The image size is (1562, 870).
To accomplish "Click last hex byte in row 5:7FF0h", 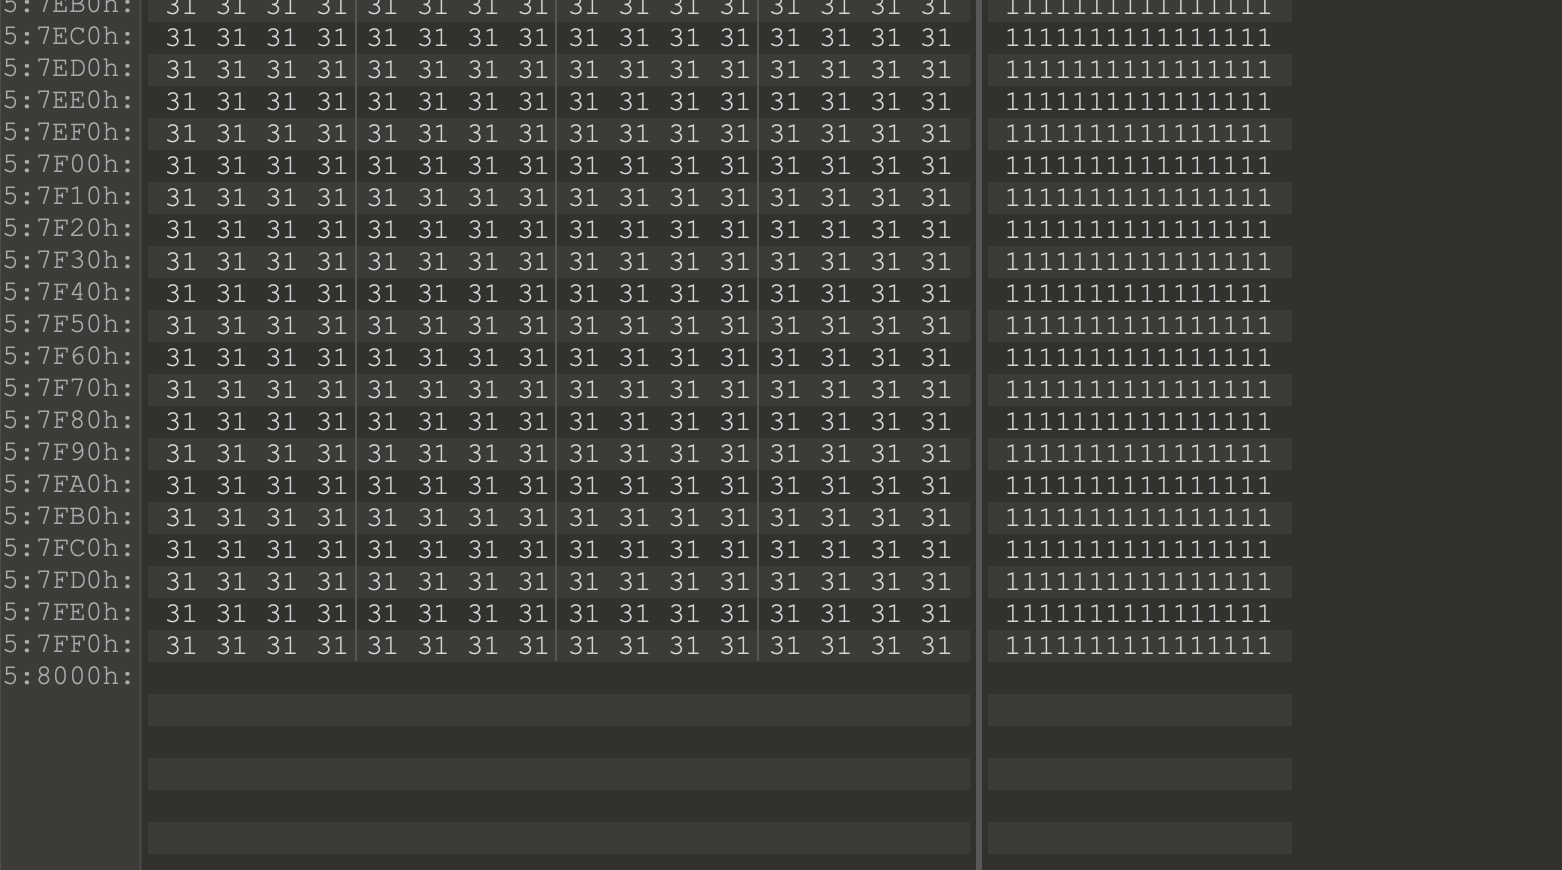I will (x=936, y=646).
